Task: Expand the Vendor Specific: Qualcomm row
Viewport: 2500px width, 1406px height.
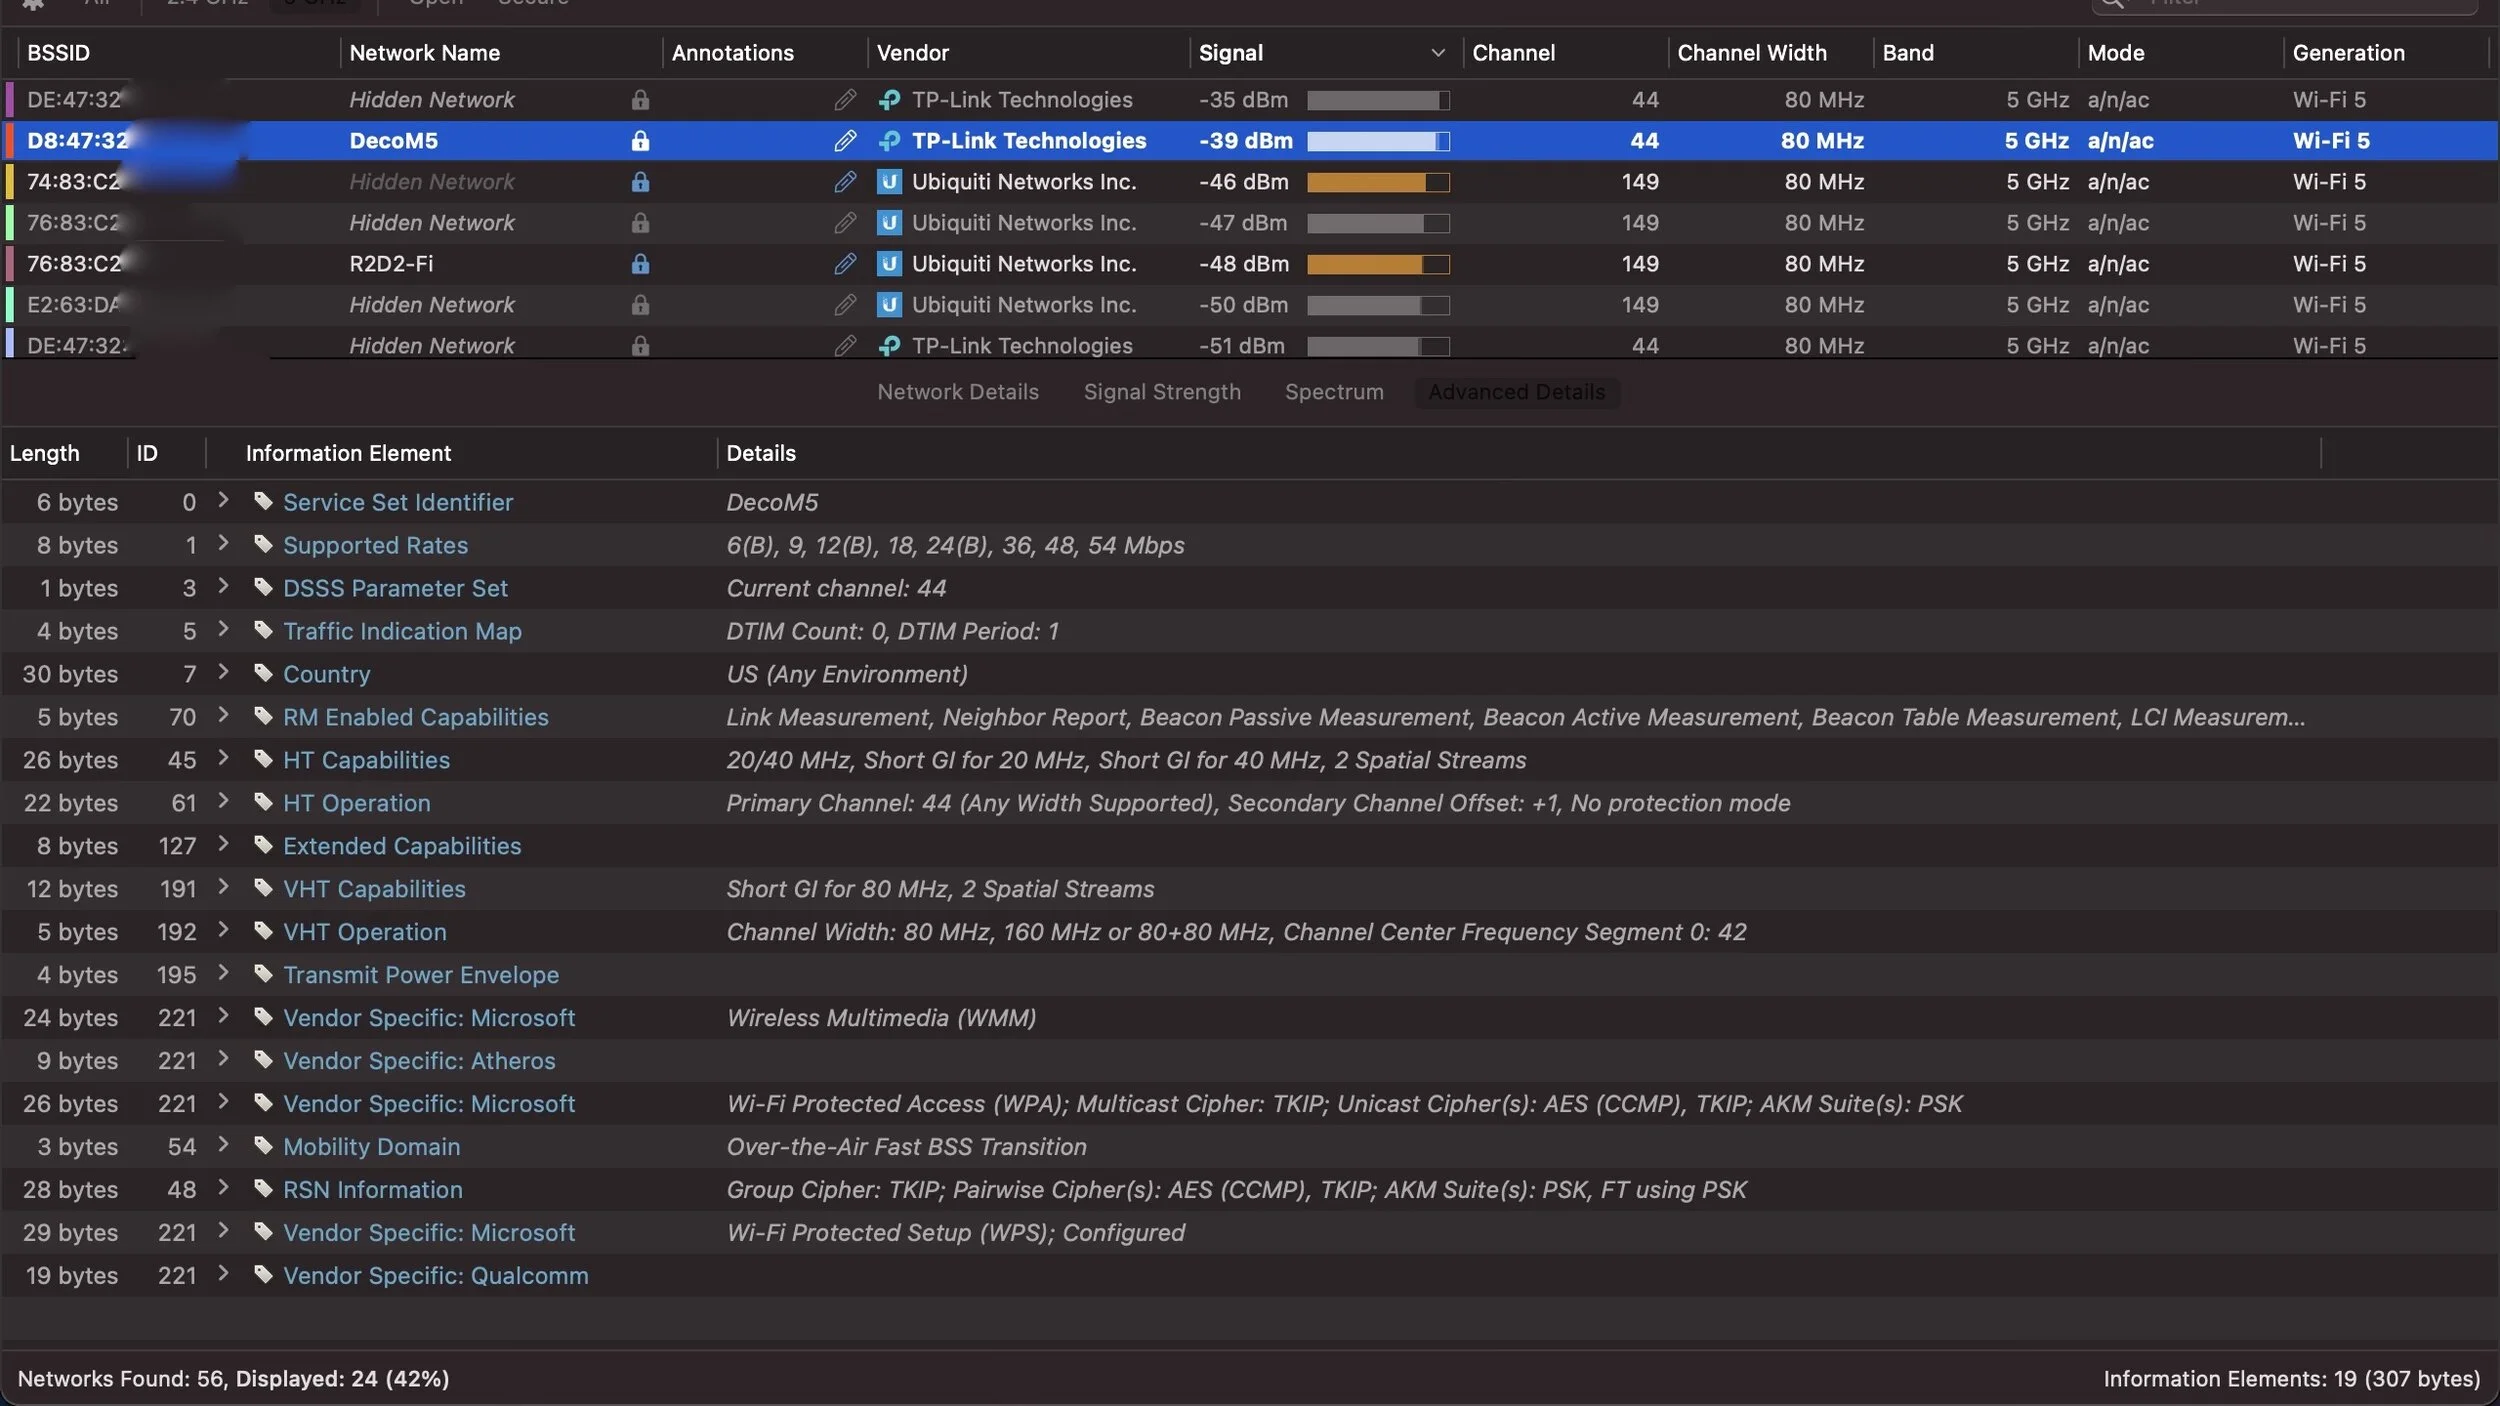Action: (223, 1274)
